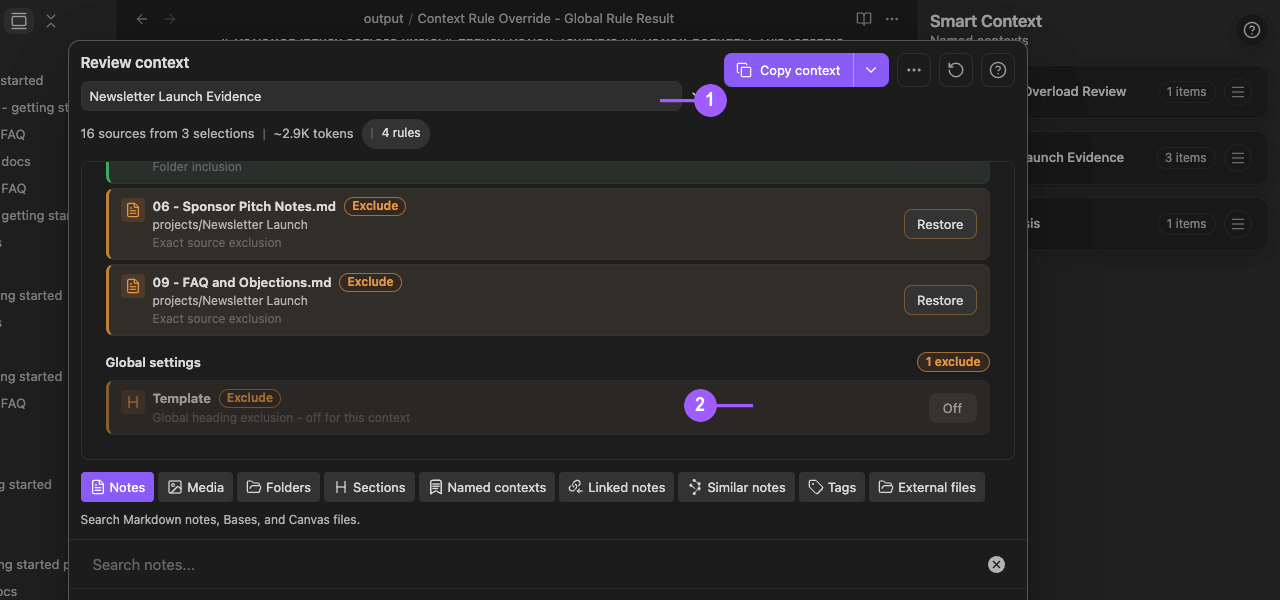The width and height of the screenshot is (1280, 600).
Task: Open the note more options menu
Action: pos(892,19)
